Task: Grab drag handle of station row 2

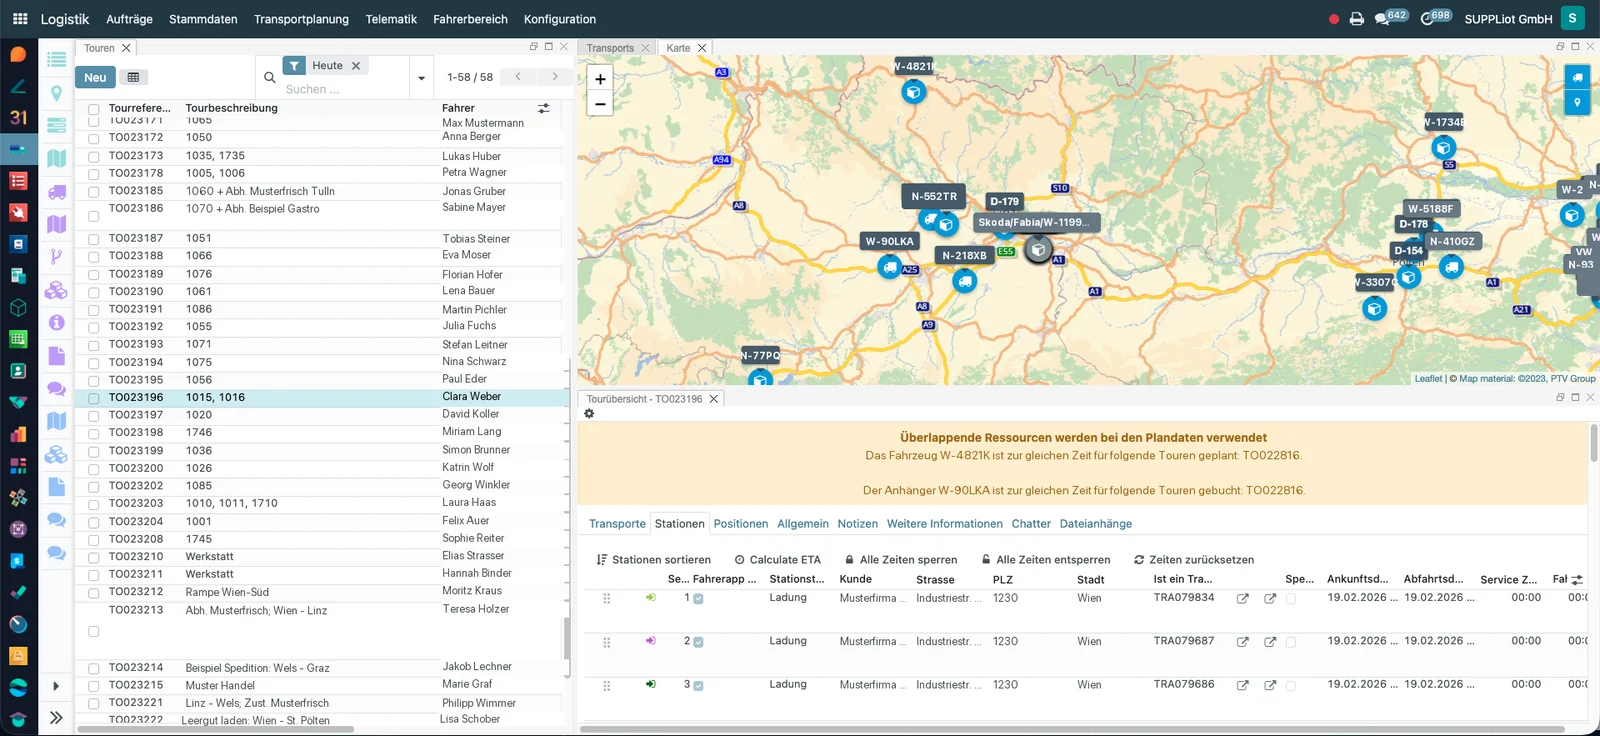Action: pos(606,643)
